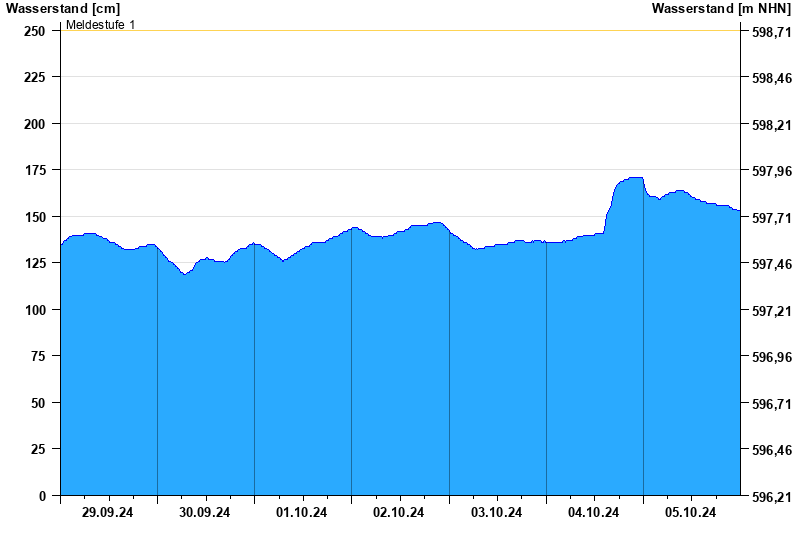
Task: Click the 05.10.24 date label
Action: [691, 513]
